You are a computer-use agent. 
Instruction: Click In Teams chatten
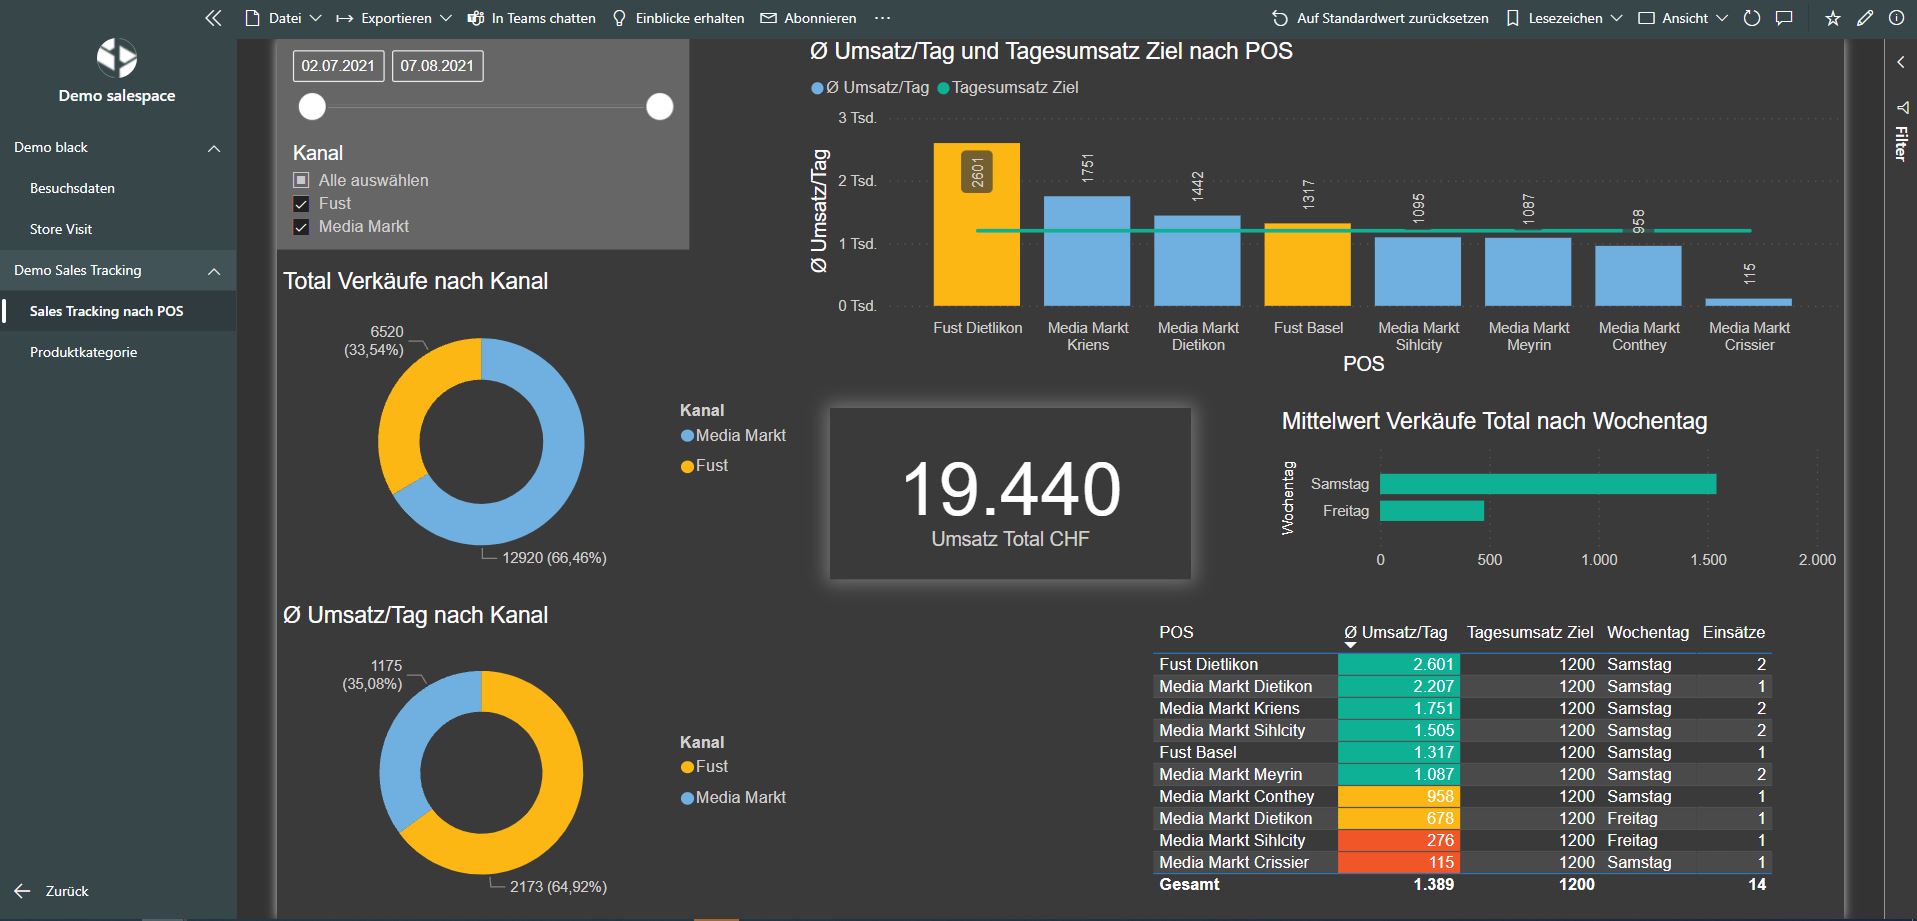pos(531,18)
